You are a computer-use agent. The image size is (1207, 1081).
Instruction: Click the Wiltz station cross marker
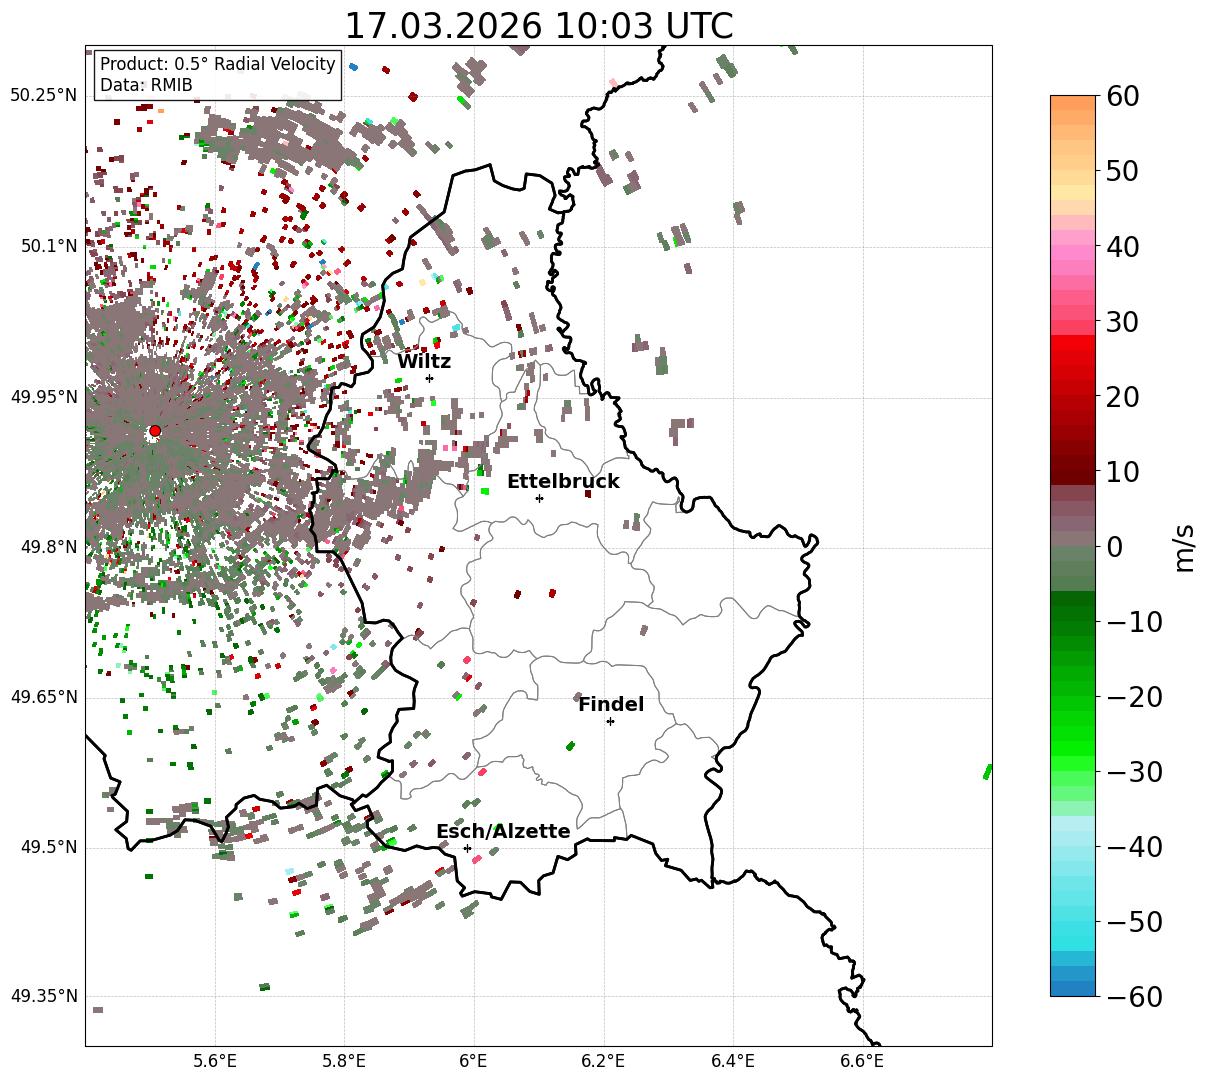(429, 378)
